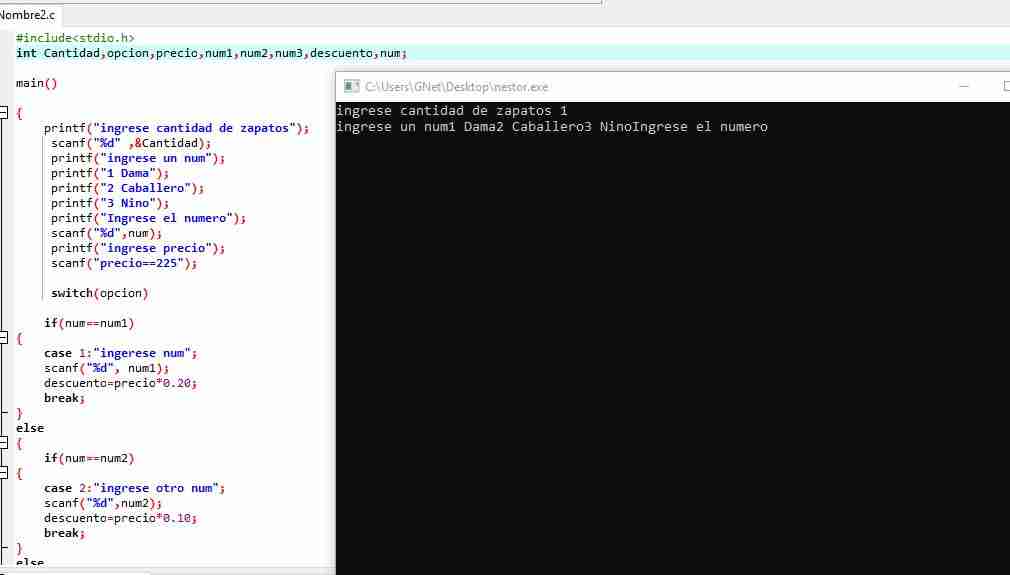1010x575 pixels.
Task: Click the #include<stdio.h> line
Action: [x=75, y=38]
